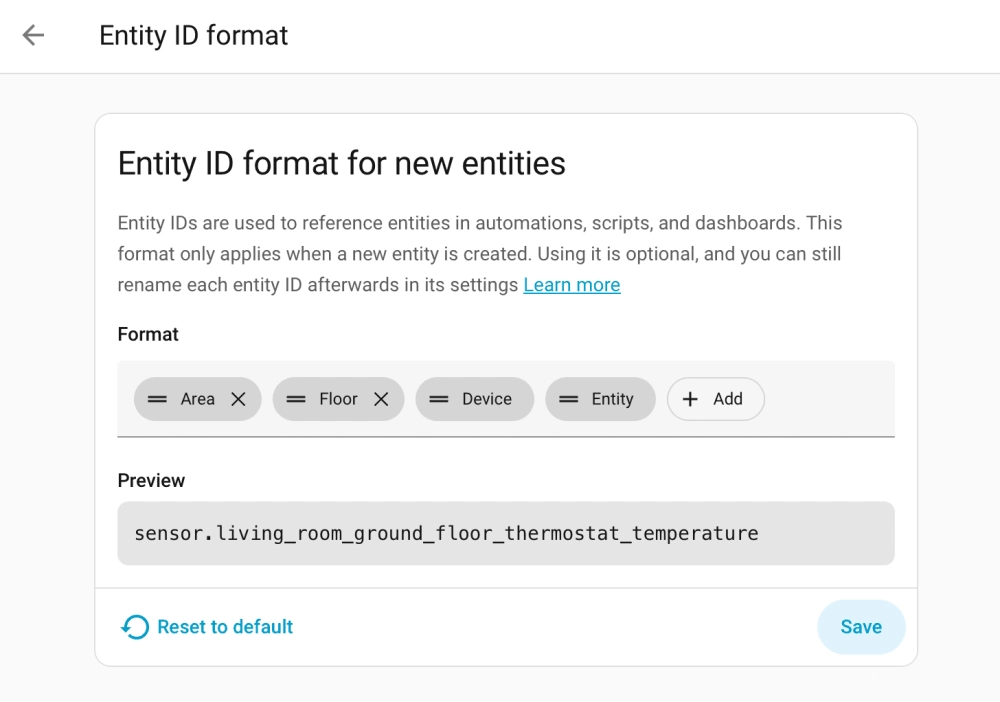
Task: Grab the drag handle on Device chip
Action: (439, 399)
